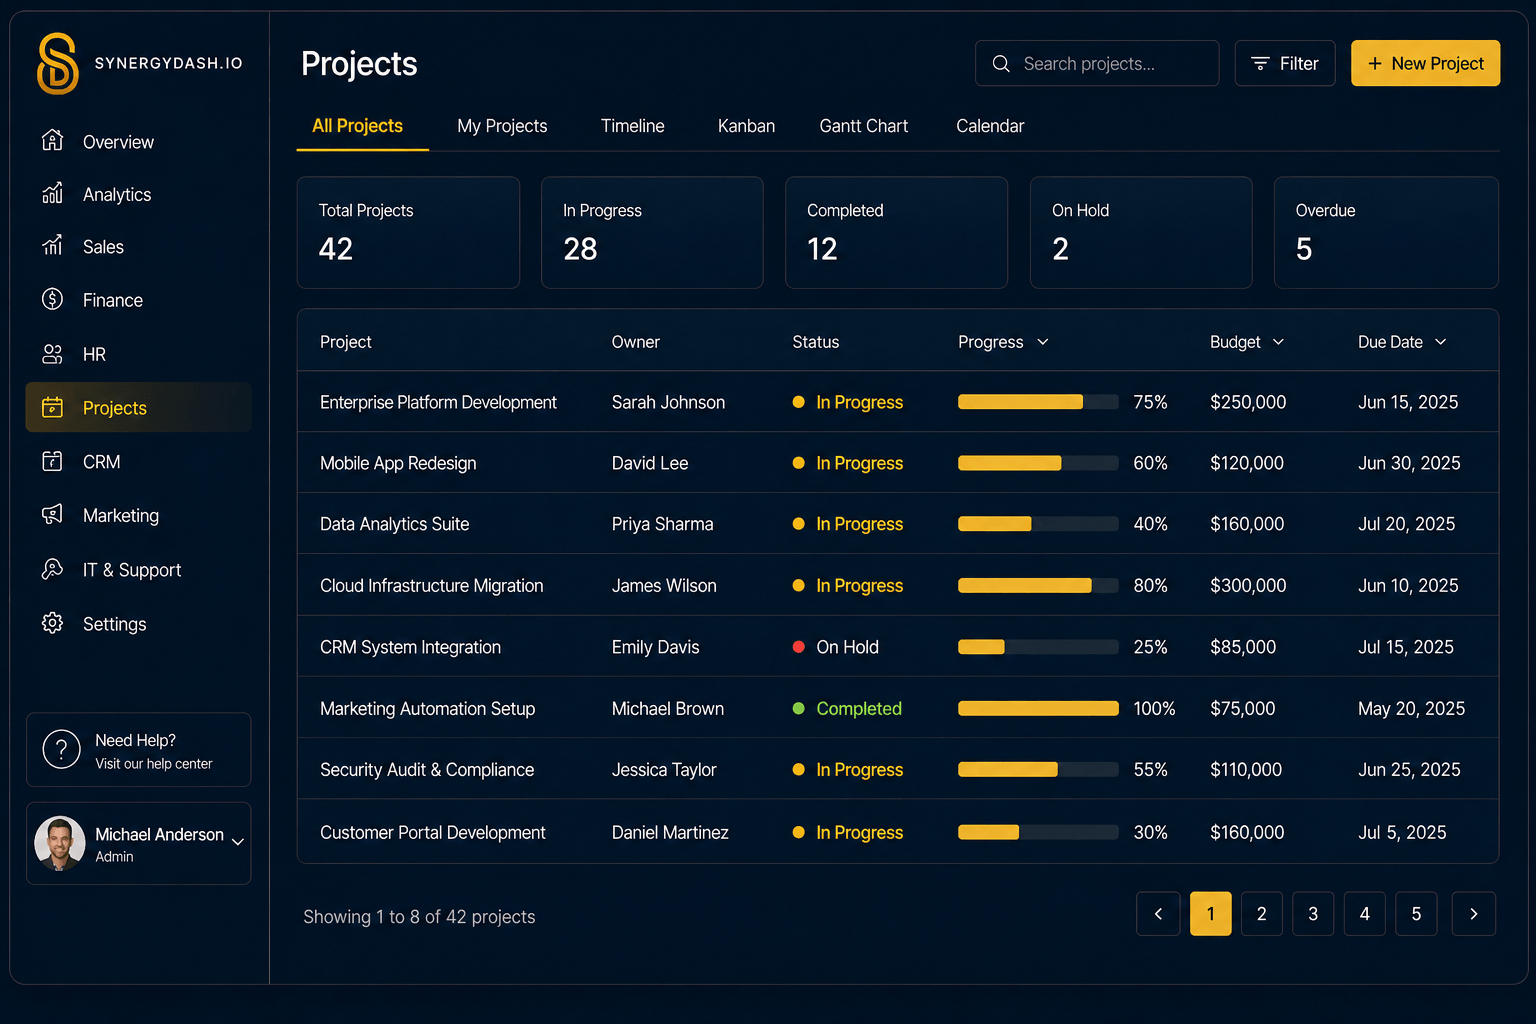
Task: Open the Overdue summary card
Action: pos(1386,233)
